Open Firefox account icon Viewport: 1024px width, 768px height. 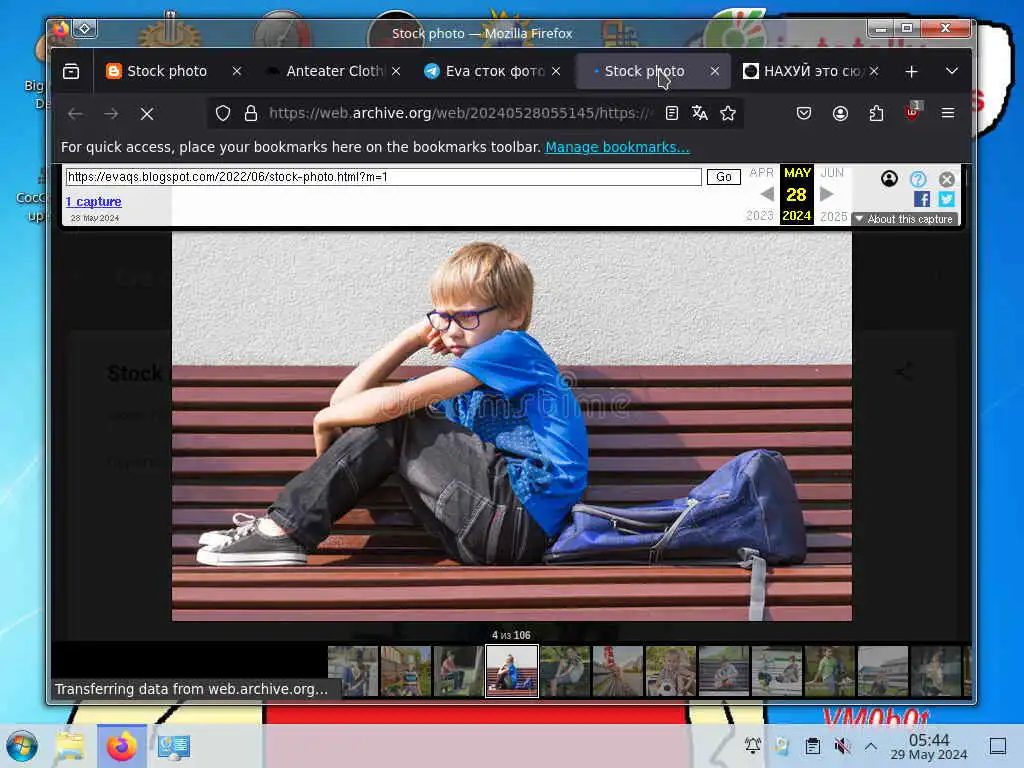tap(840, 113)
